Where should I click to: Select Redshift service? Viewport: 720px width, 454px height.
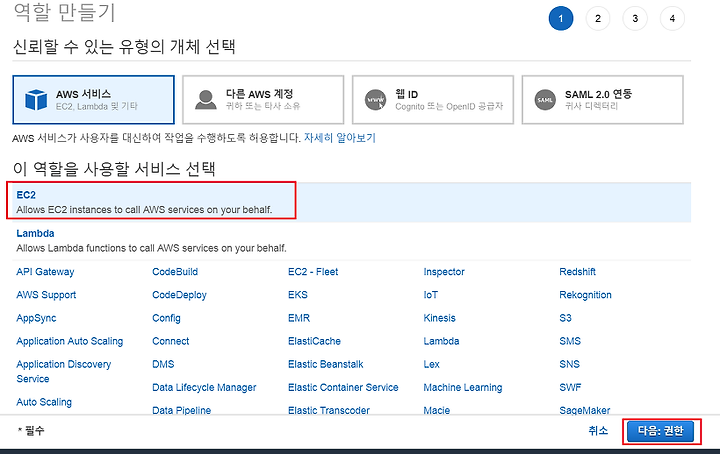[x=577, y=272]
